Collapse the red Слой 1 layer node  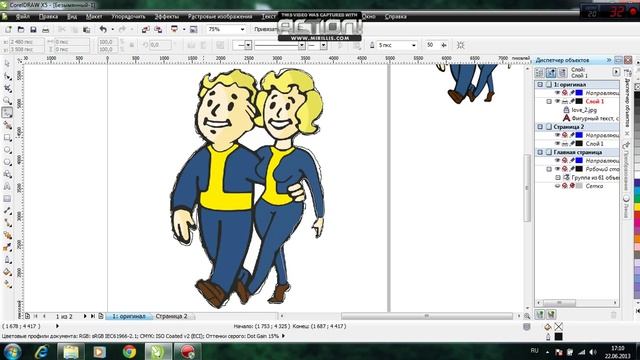pos(549,101)
